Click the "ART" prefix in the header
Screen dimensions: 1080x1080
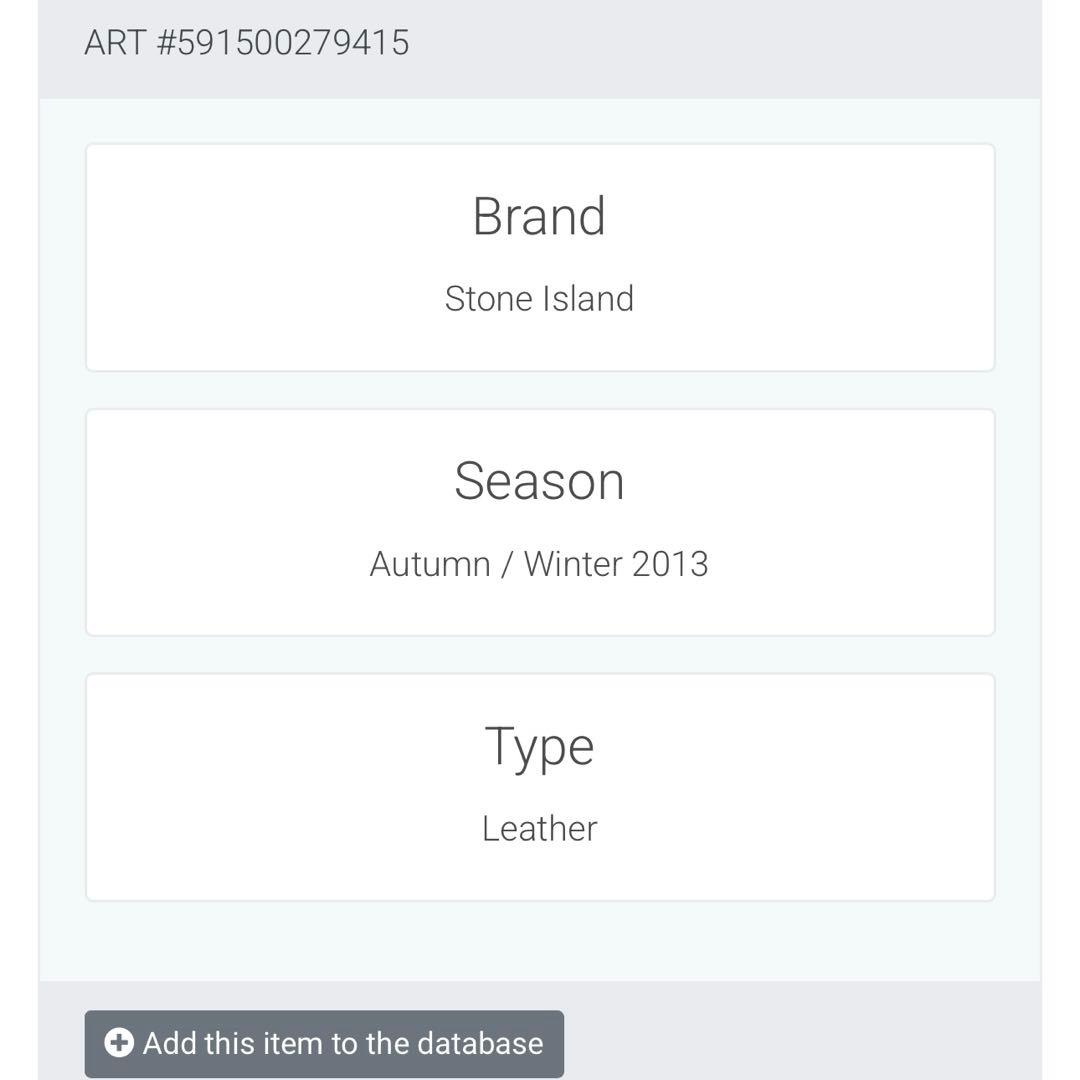tap(115, 43)
